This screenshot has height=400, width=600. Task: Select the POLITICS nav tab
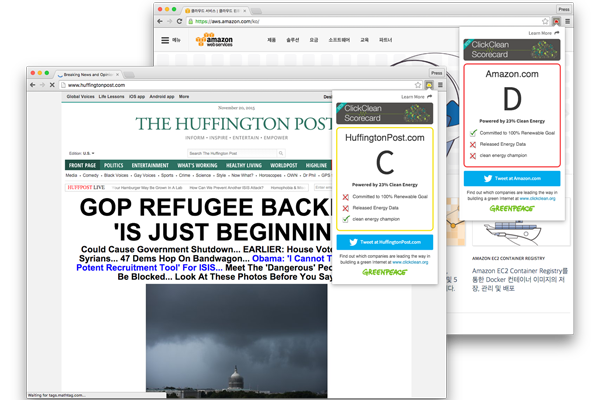pyautogui.click(x=114, y=165)
